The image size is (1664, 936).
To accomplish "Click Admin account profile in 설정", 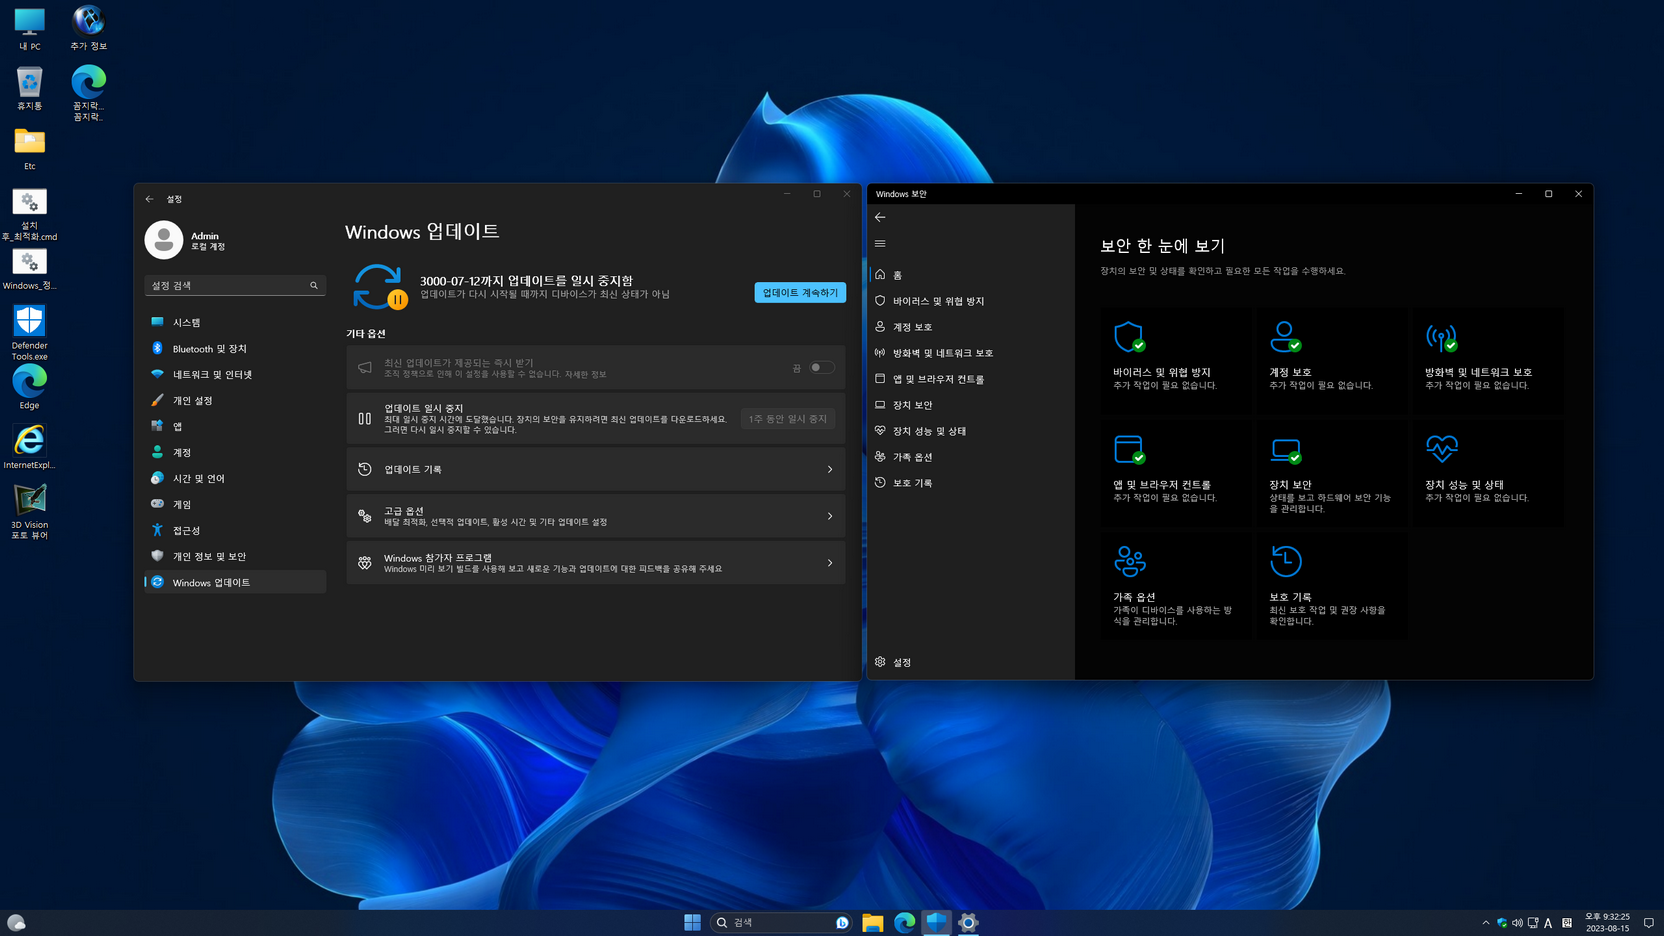I will tap(188, 240).
